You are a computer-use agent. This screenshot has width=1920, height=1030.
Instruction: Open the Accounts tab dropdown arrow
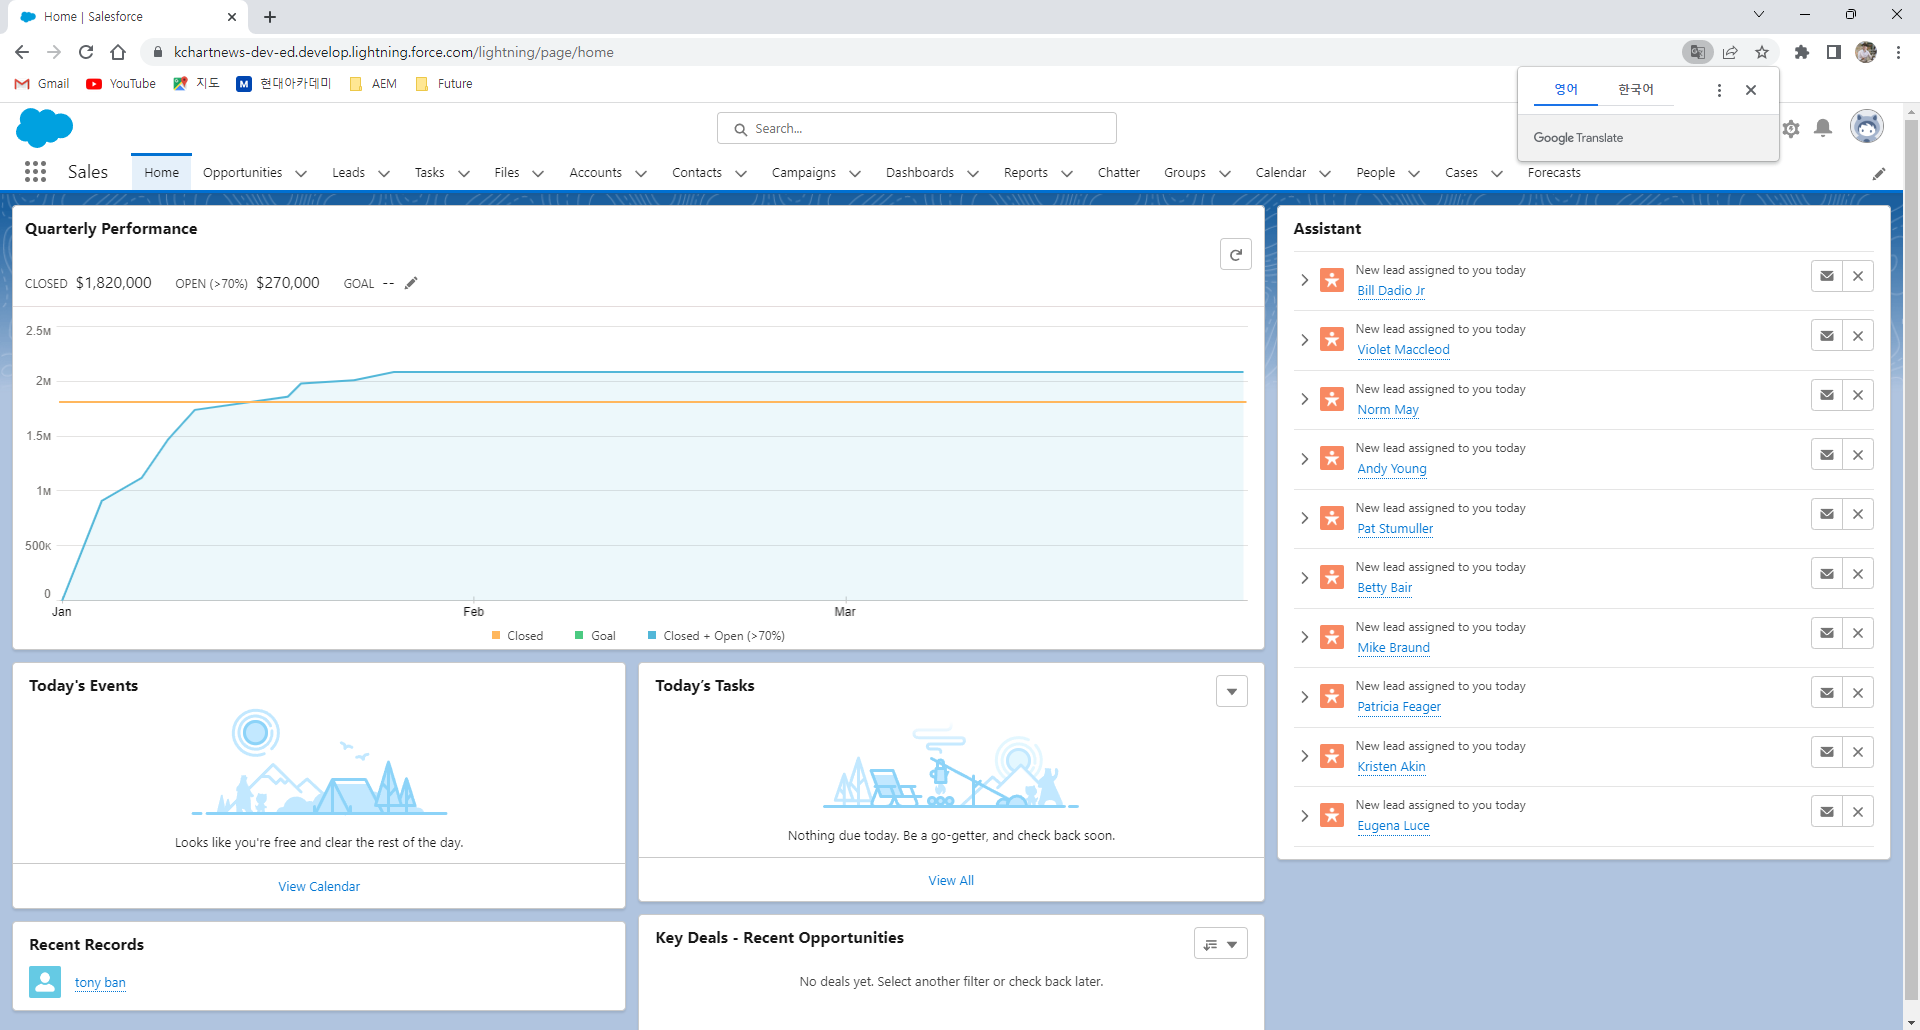click(641, 173)
